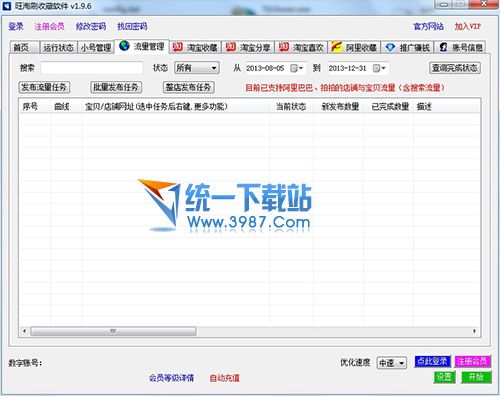
Task: Open the end date picker 2013-12-31
Action: [379, 68]
